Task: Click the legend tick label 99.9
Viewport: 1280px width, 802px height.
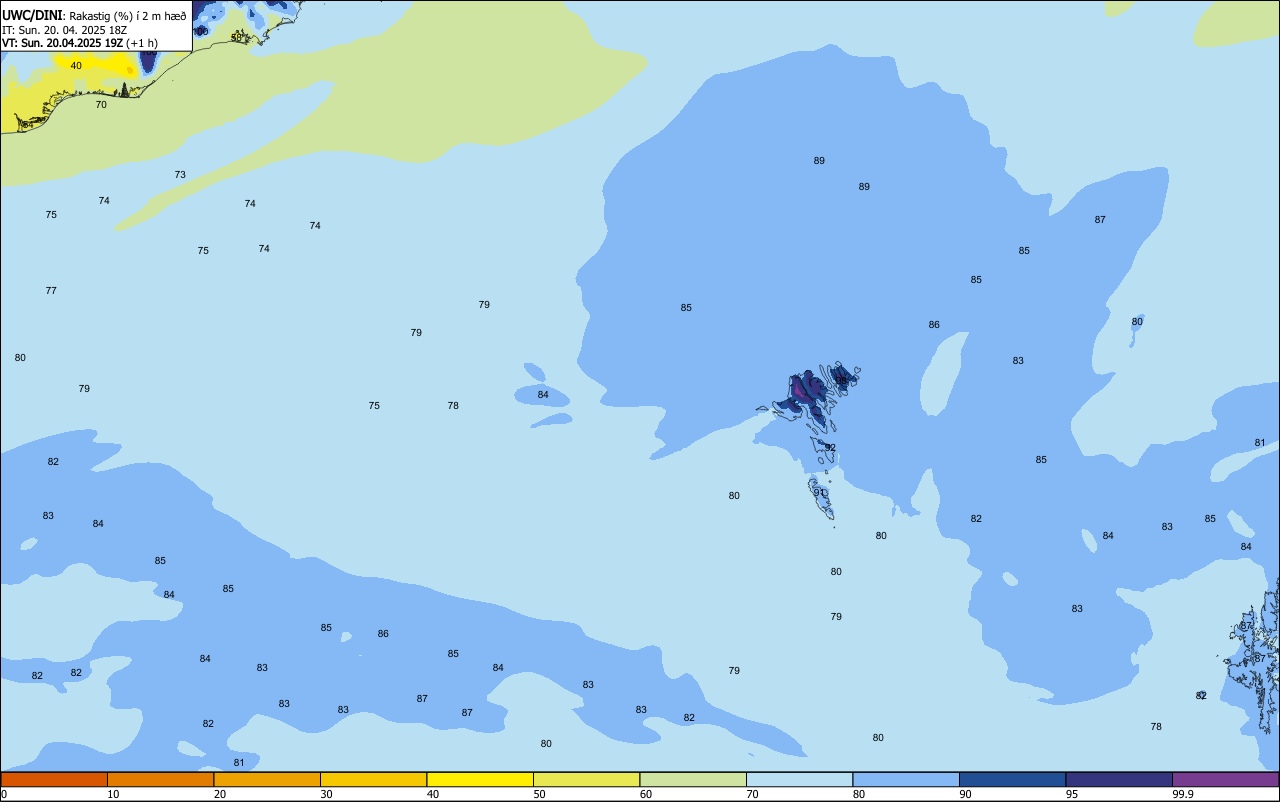Action: point(1183,794)
